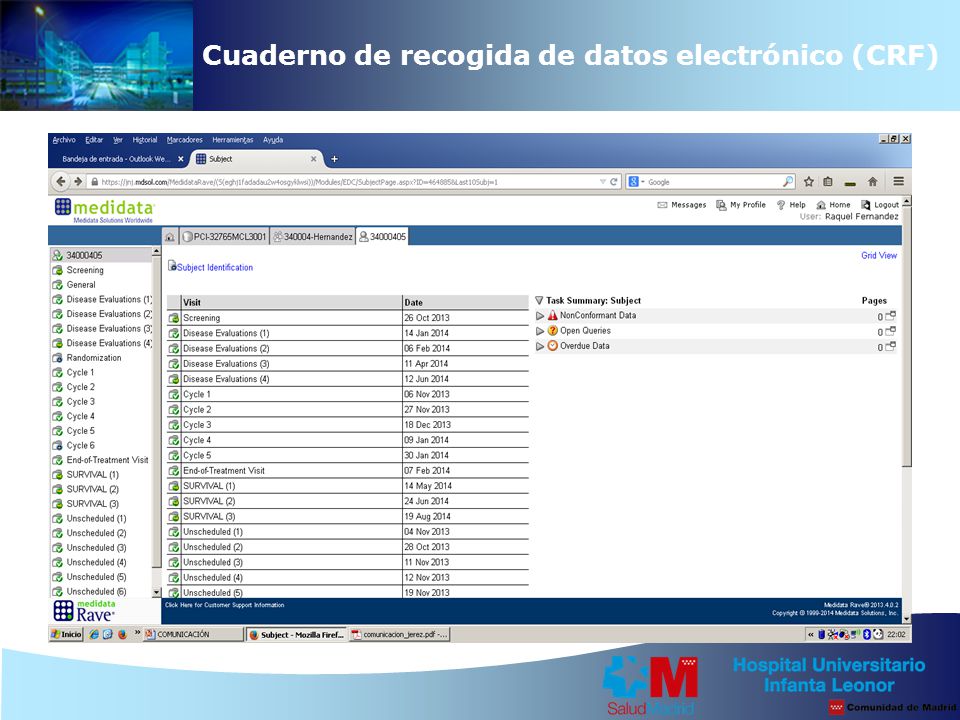
Task: Open the Firefox home icon in toolbar
Action: tap(872, 182)
